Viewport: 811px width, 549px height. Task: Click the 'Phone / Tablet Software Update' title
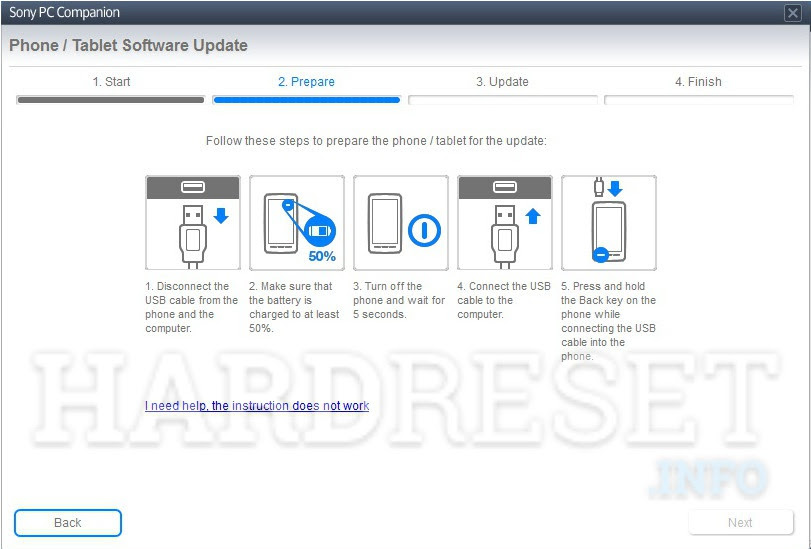[x=128, y=46]
